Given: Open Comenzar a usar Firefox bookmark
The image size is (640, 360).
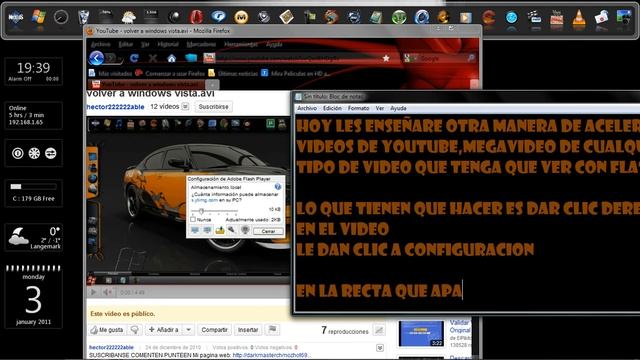Looking at the screenshot, I should 170,73.
